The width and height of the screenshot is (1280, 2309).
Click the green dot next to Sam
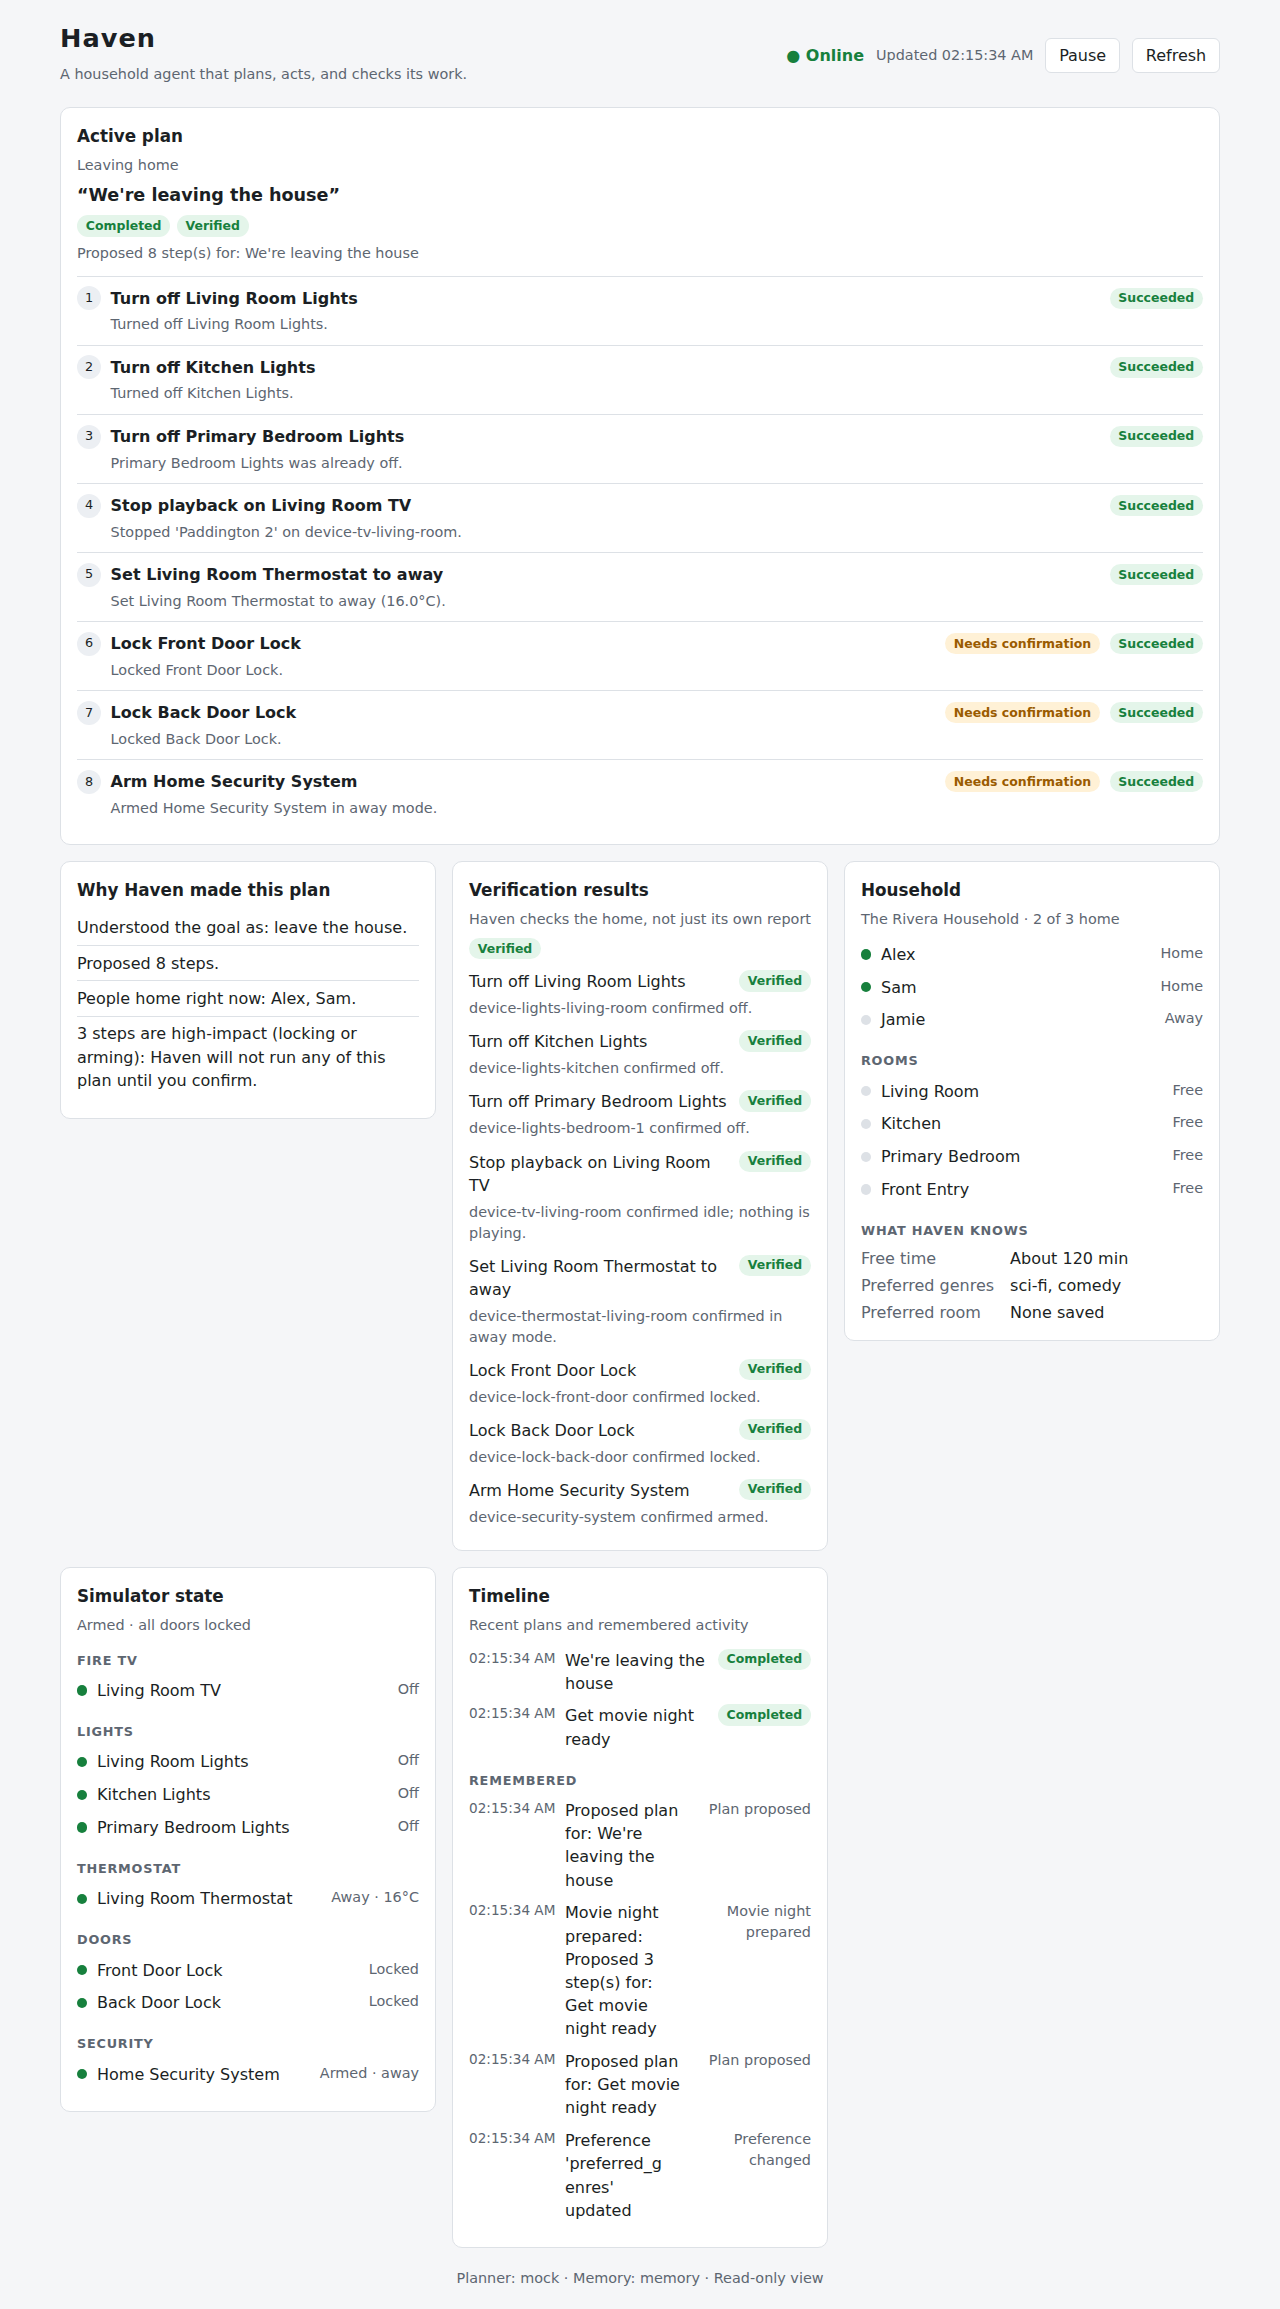[x=866, y=987]
